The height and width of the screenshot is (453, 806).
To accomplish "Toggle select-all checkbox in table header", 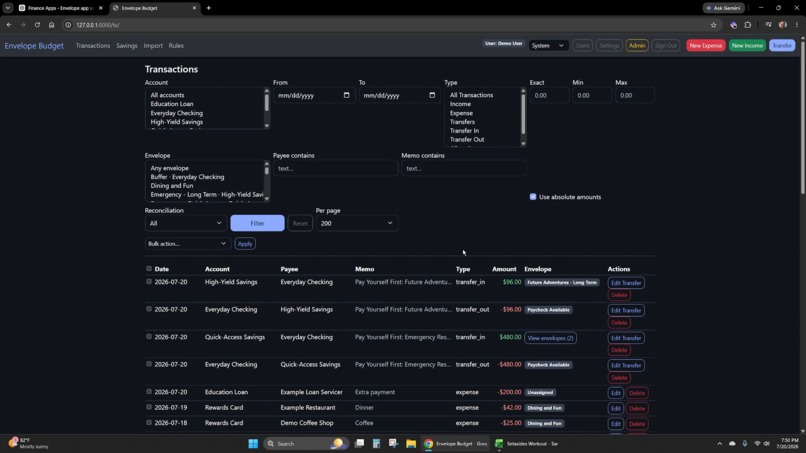I will [149, 268].
